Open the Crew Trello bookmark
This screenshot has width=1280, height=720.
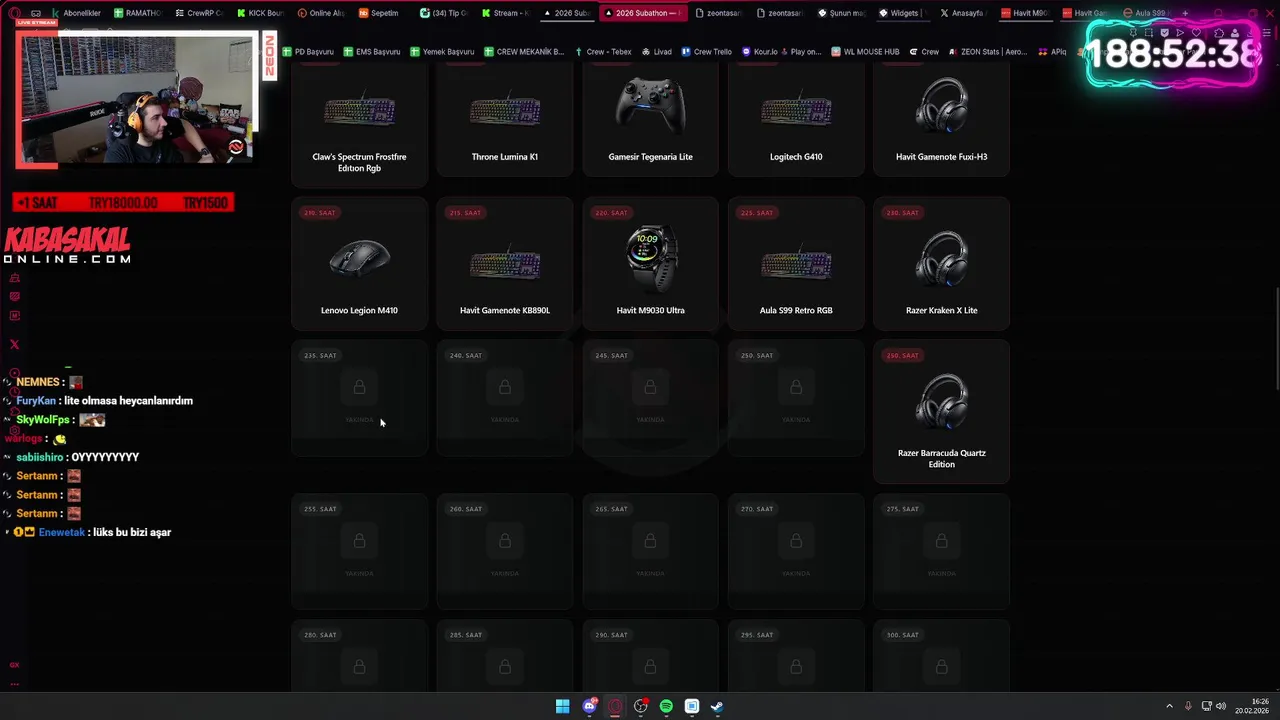(x=706, y=52)
